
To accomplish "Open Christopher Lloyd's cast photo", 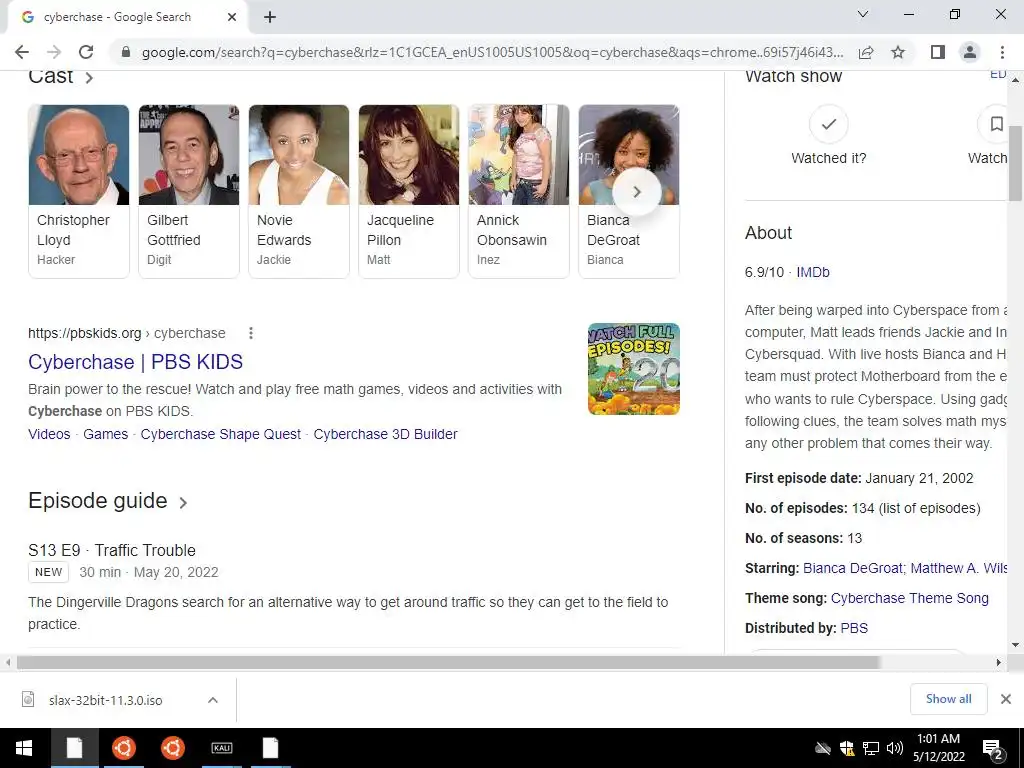I will tap(79, 155).
